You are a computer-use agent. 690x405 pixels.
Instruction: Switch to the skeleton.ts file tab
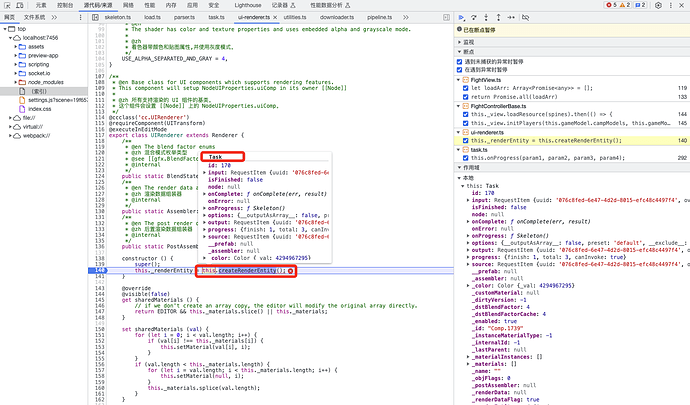118,17
